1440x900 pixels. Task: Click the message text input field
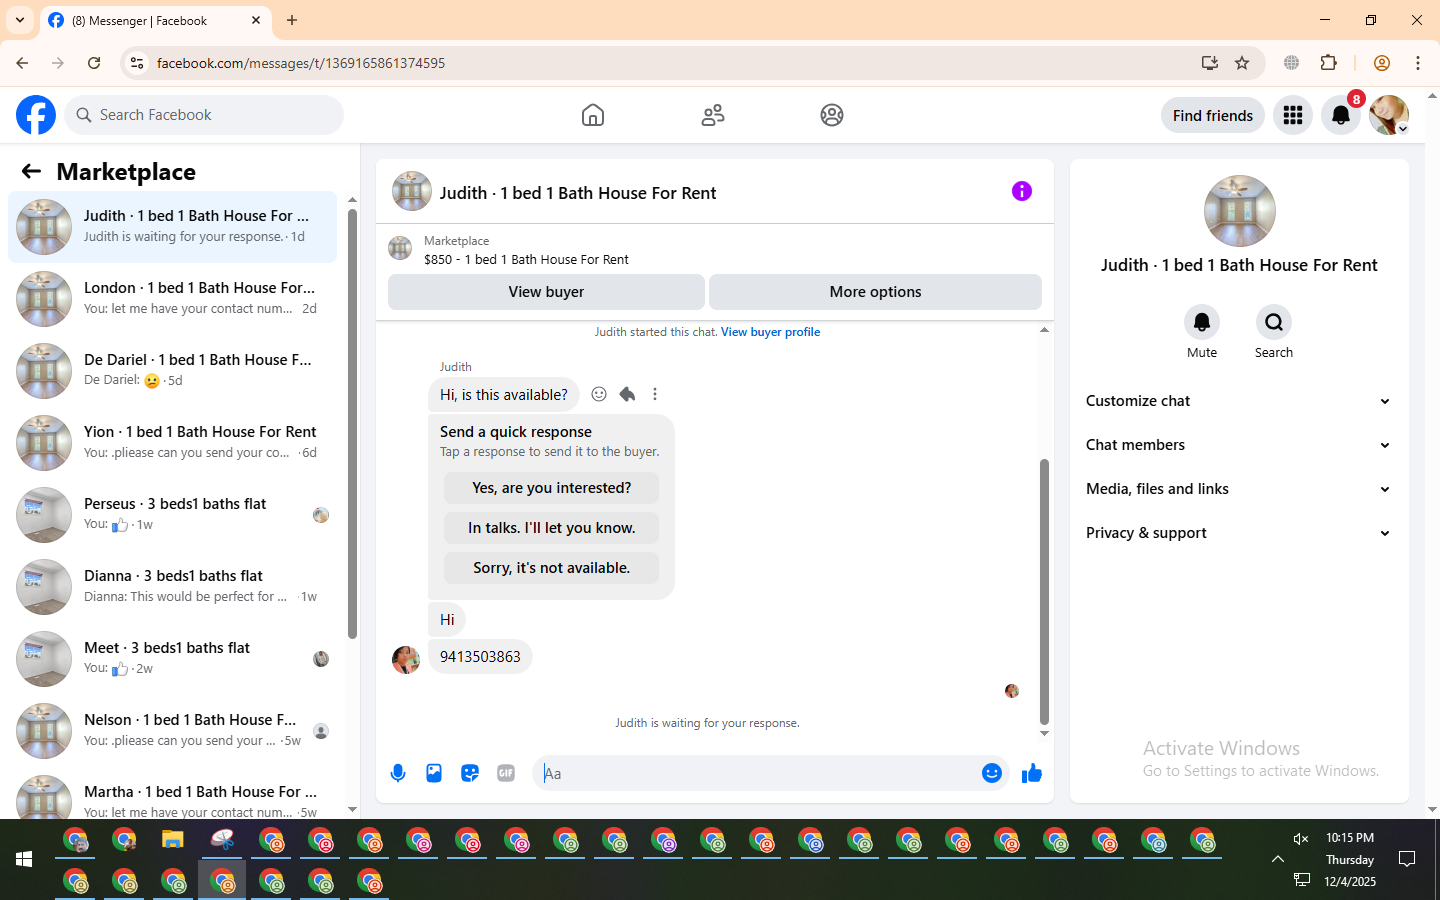point(755,773)
